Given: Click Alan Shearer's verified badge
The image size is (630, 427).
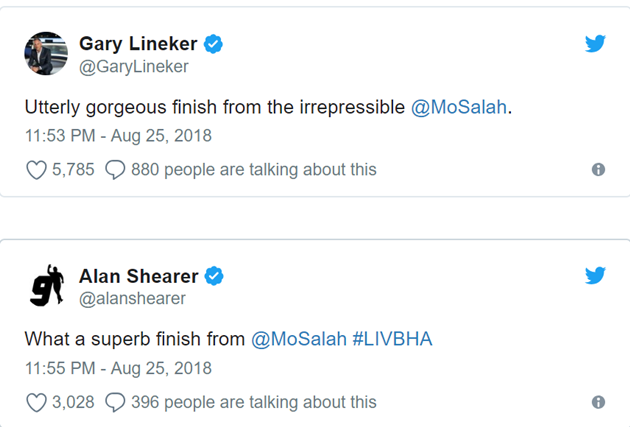Looking at the screenshot, I should pos(214,276).
